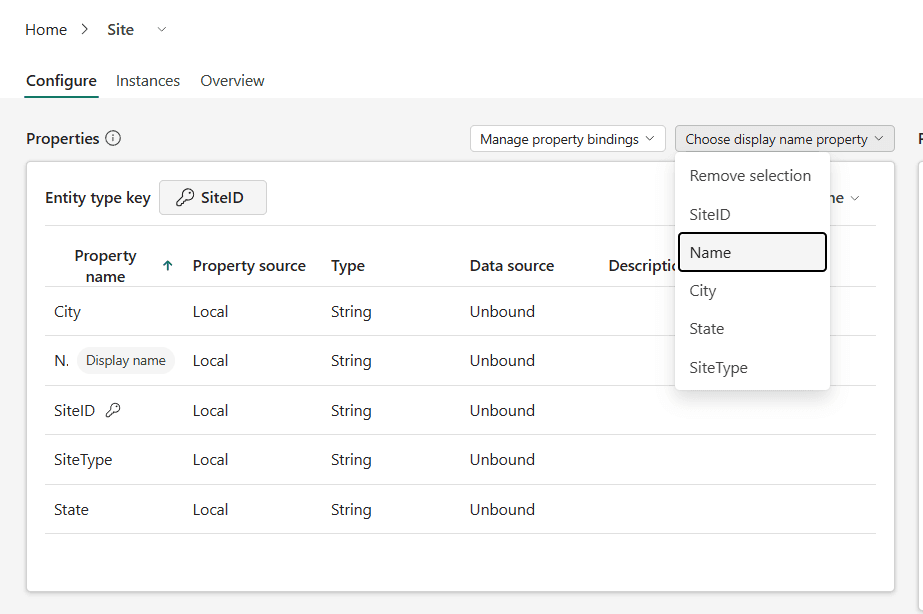Click String in the SiteType row
This screenshot has height=614, width=923.
pos(351,460)
